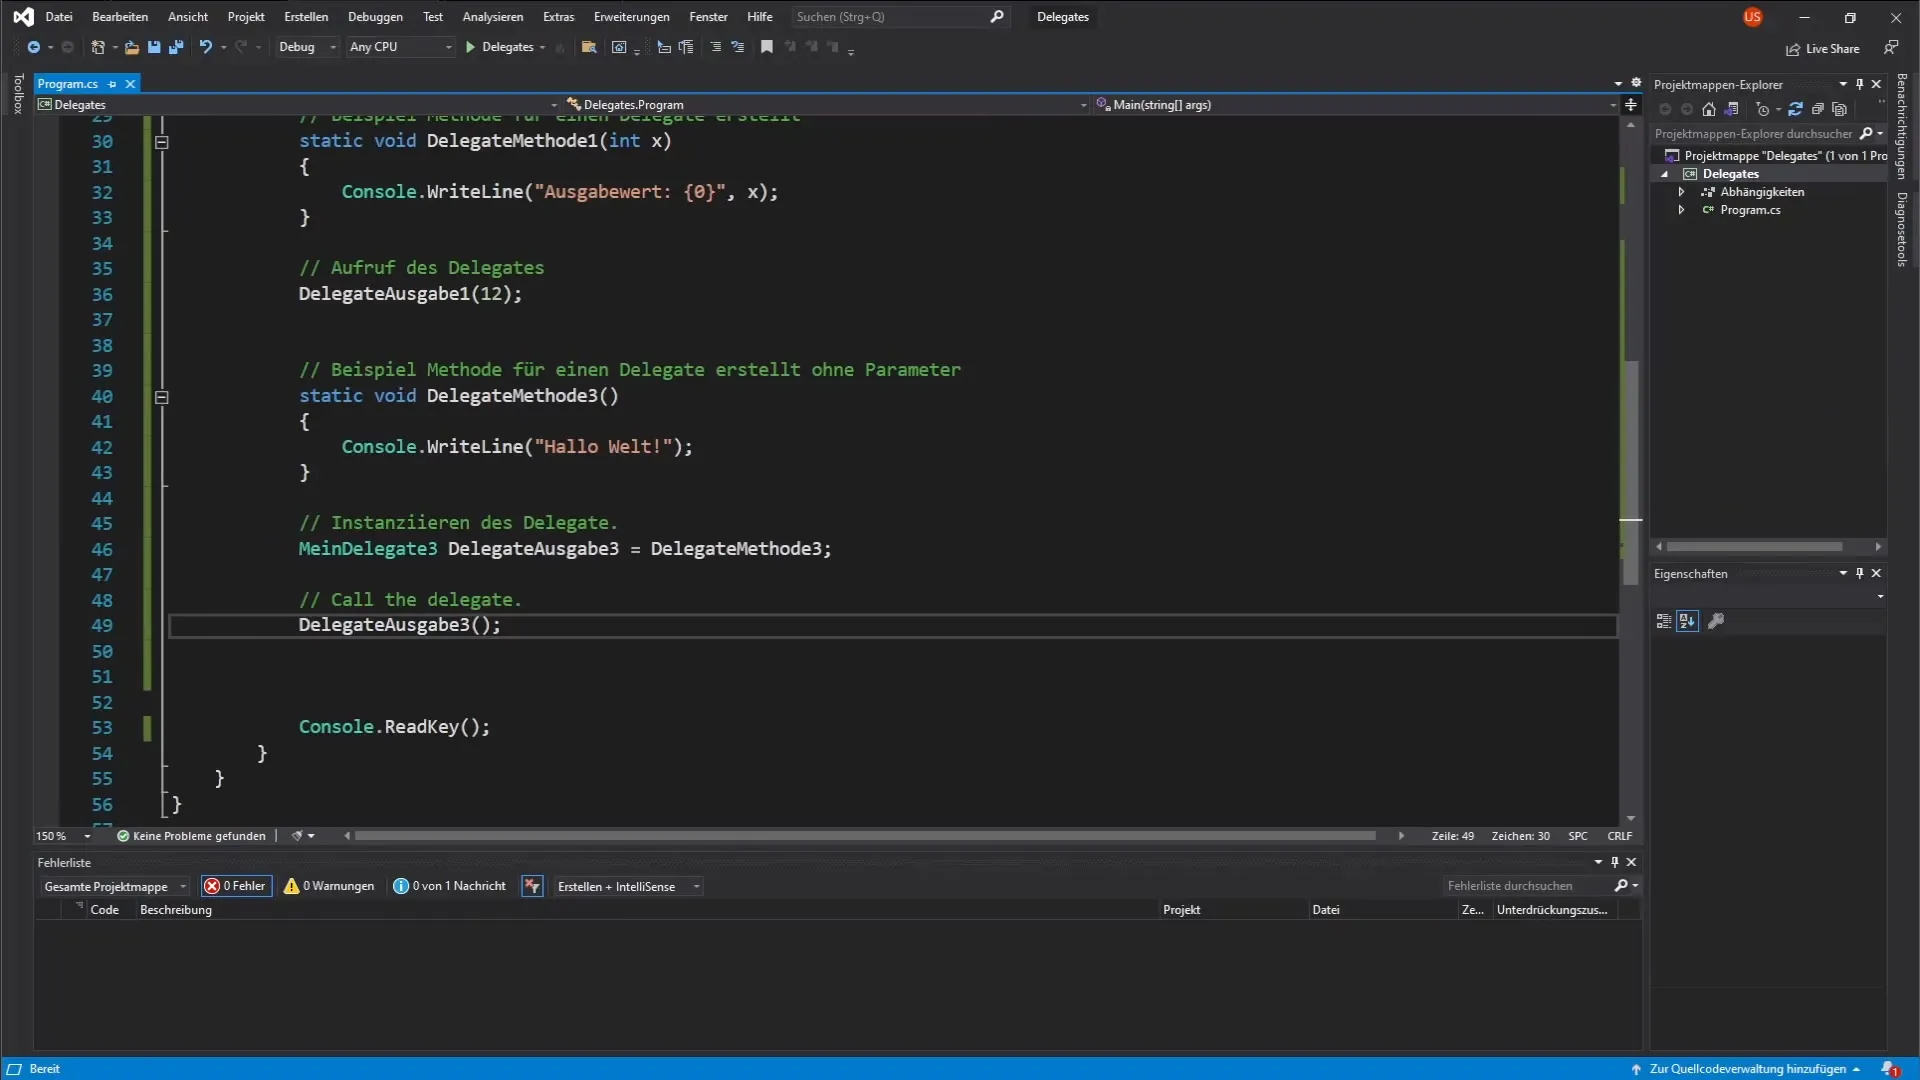
Task: Close the Program.cs tab
Action: (130, 84)
